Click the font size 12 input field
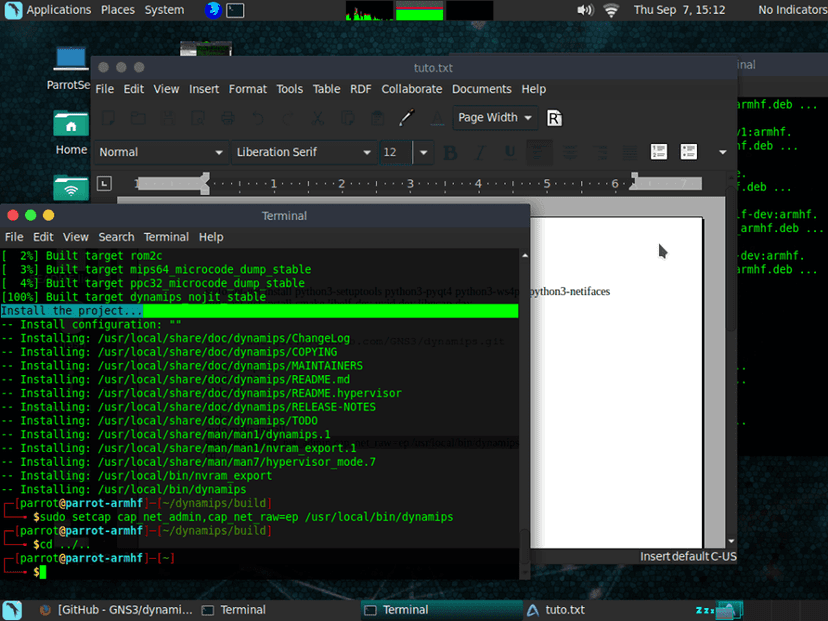The height and width of the screenshot is (621, 828). click(396, 153)
